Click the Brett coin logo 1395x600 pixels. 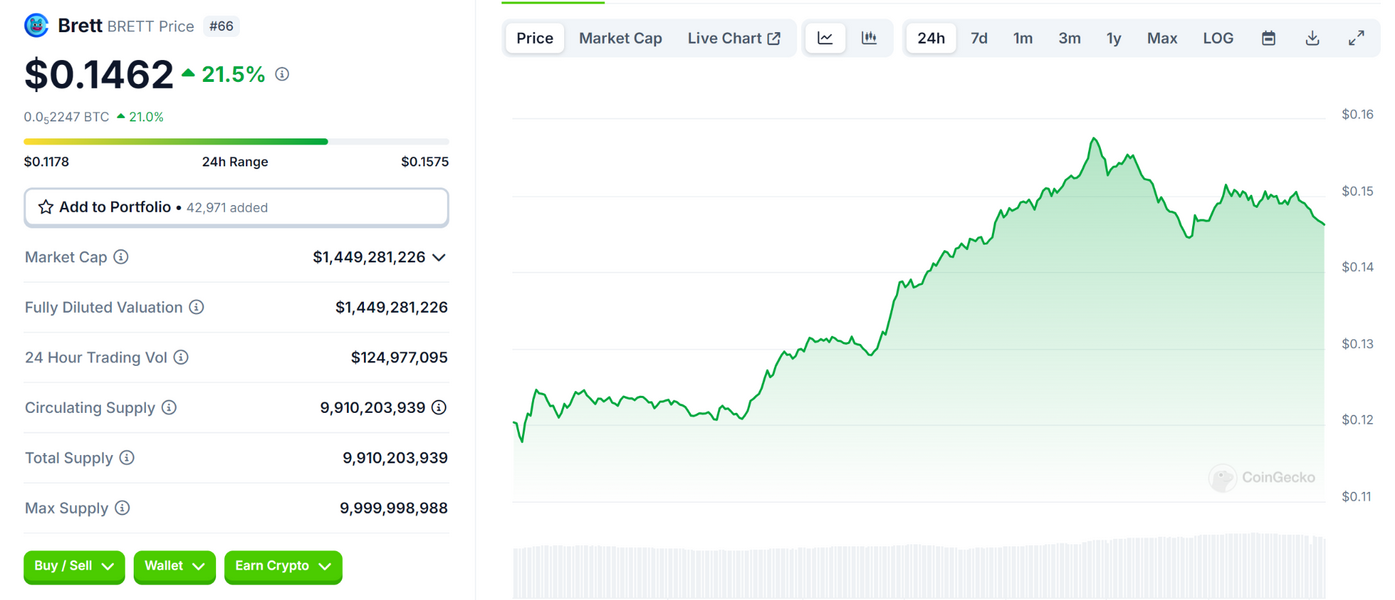(36, 26)
